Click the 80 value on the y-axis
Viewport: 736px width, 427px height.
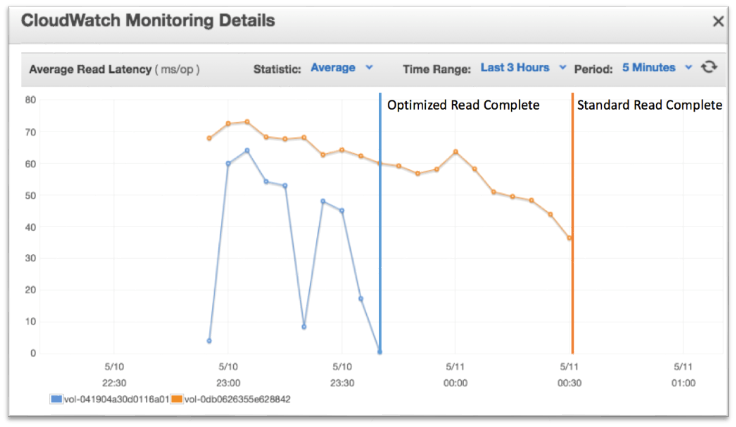point(31,100)
